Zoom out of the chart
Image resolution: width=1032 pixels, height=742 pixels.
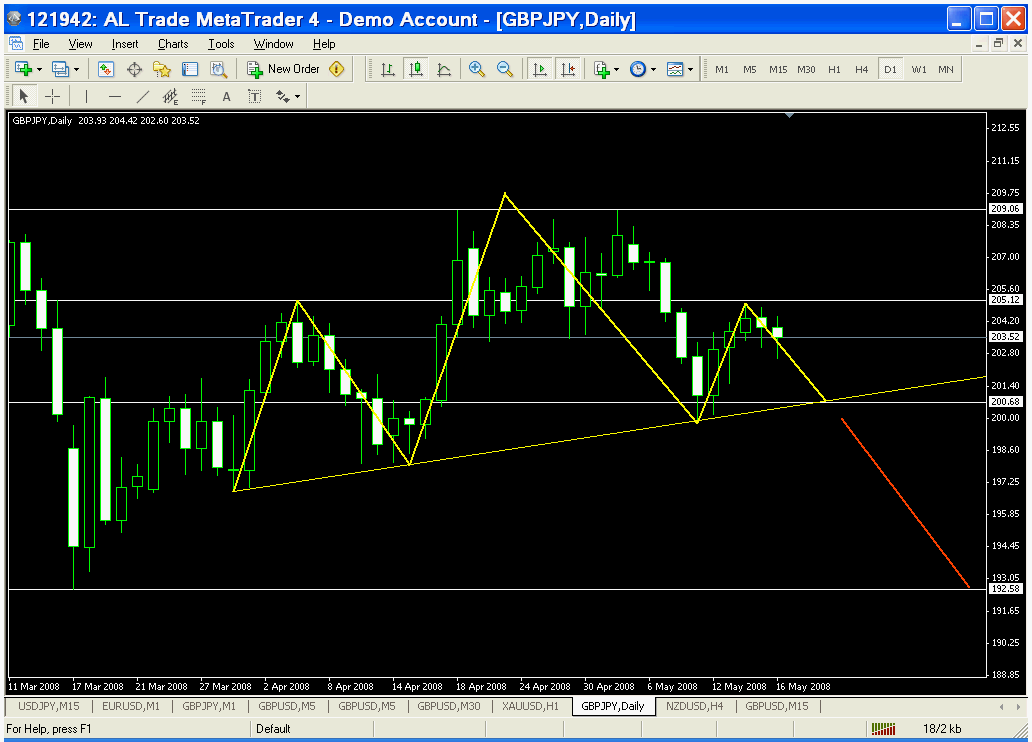505,69
